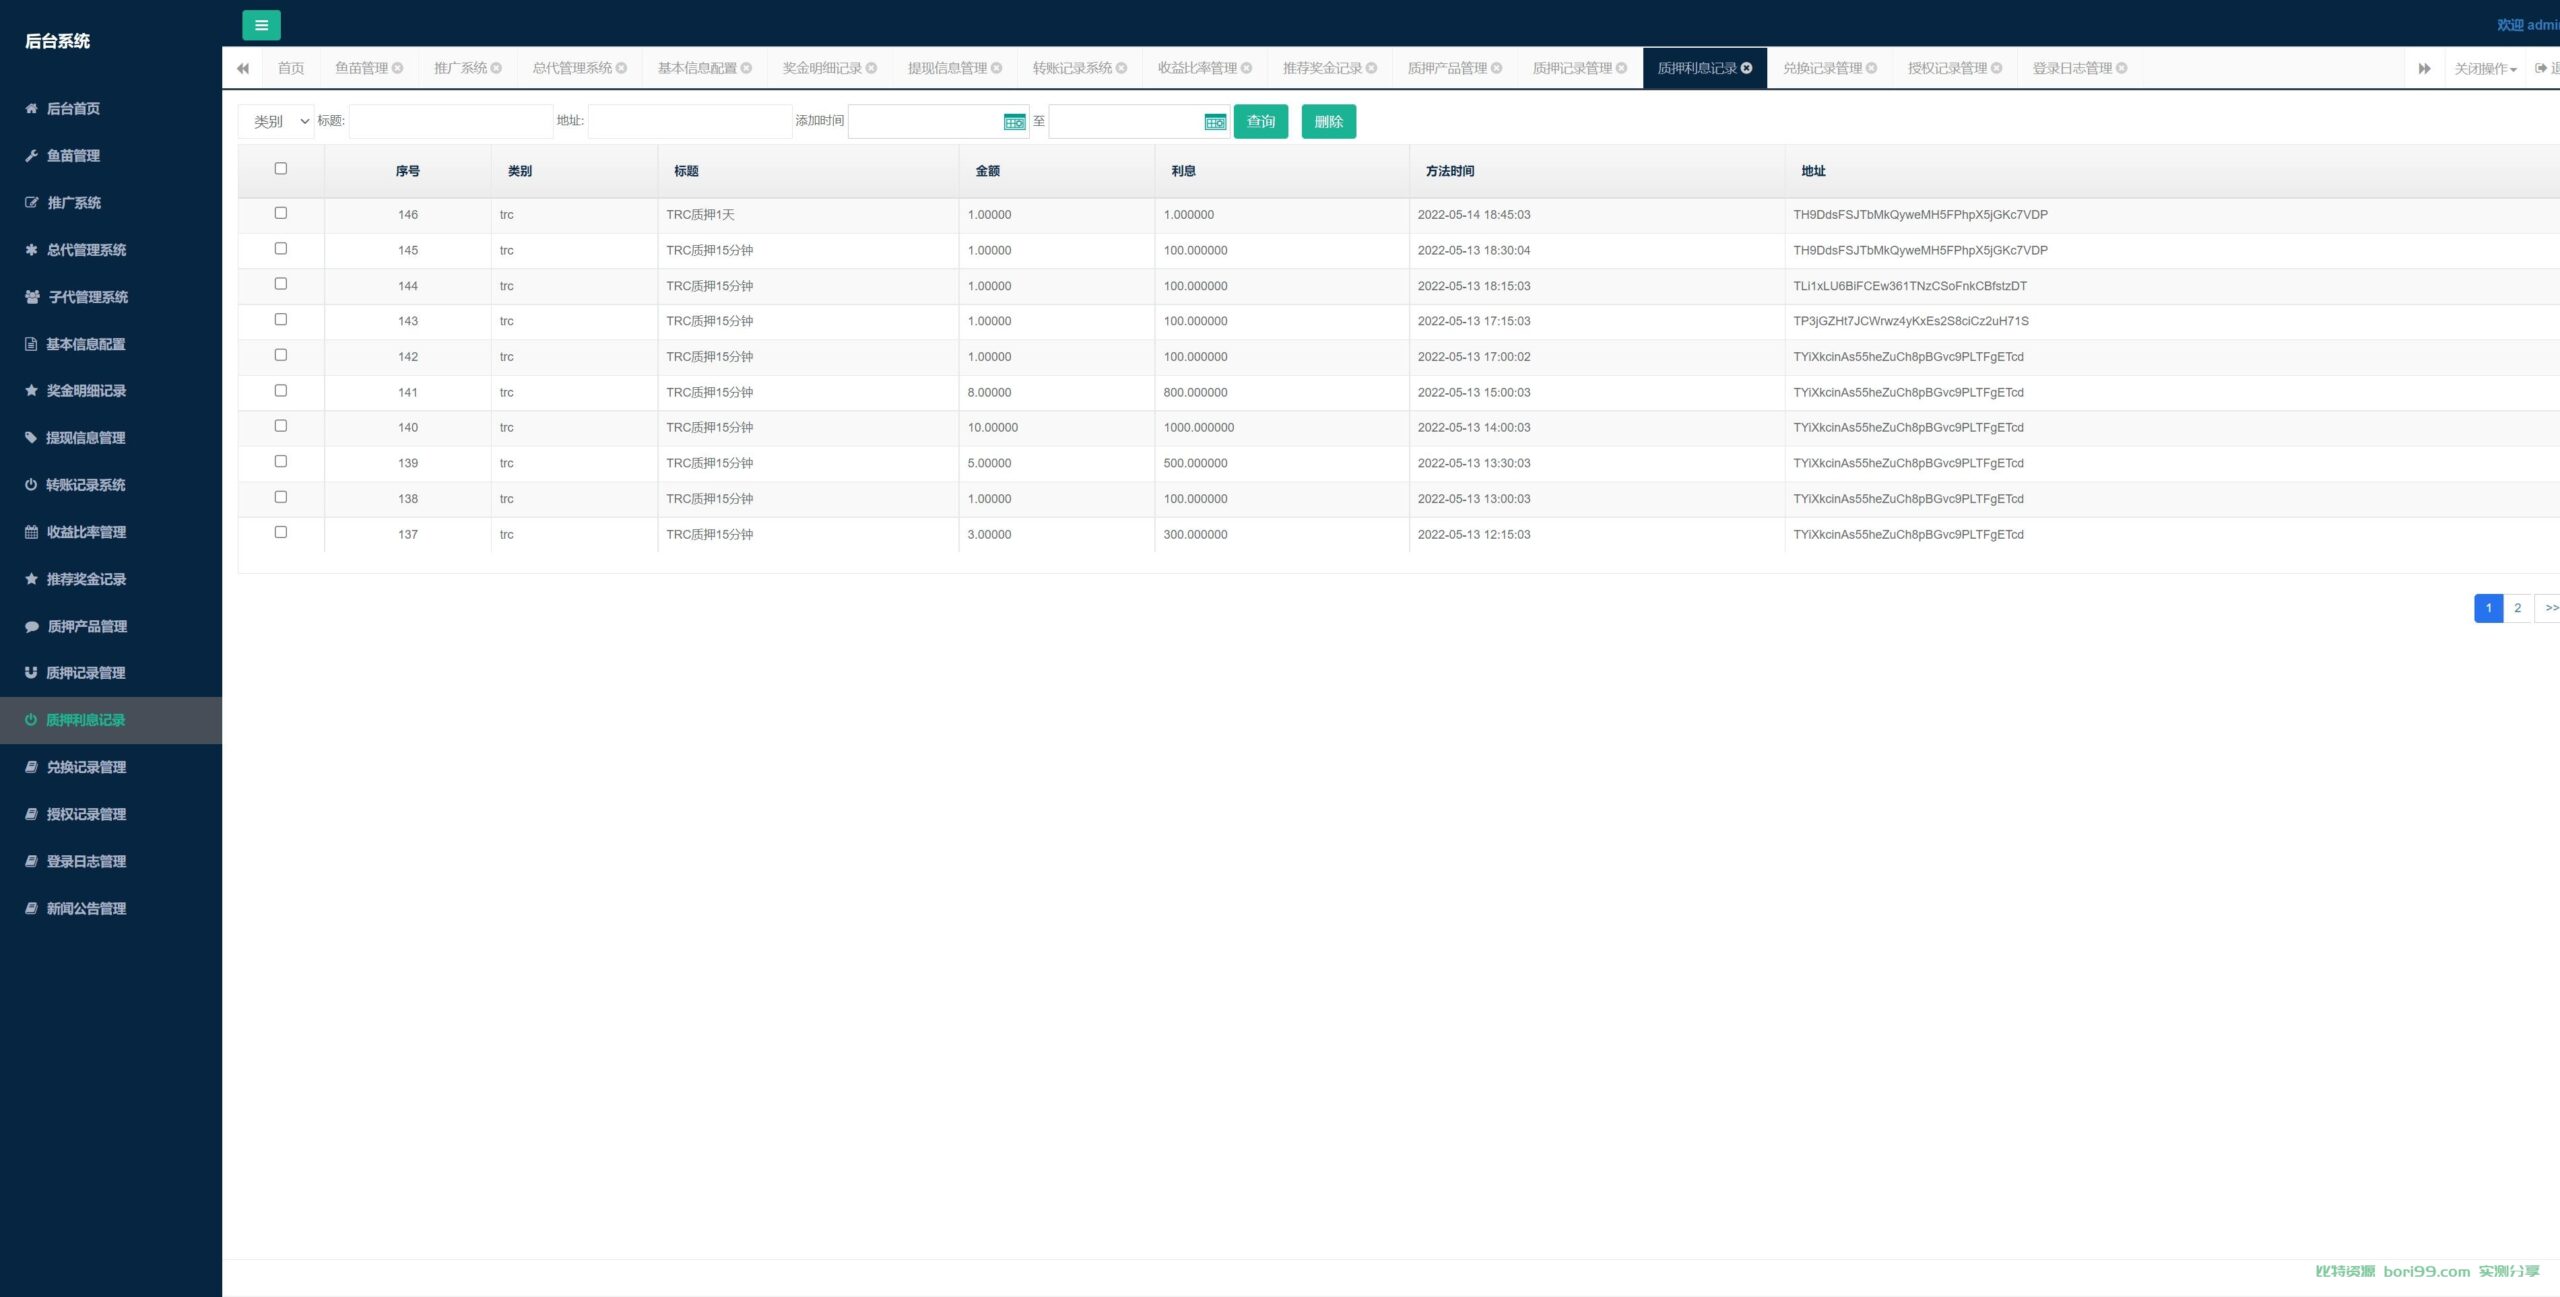Open 转账记录系统 in the sidebar
This screenshot has width=2560, height=1297.
coord(110,485)
